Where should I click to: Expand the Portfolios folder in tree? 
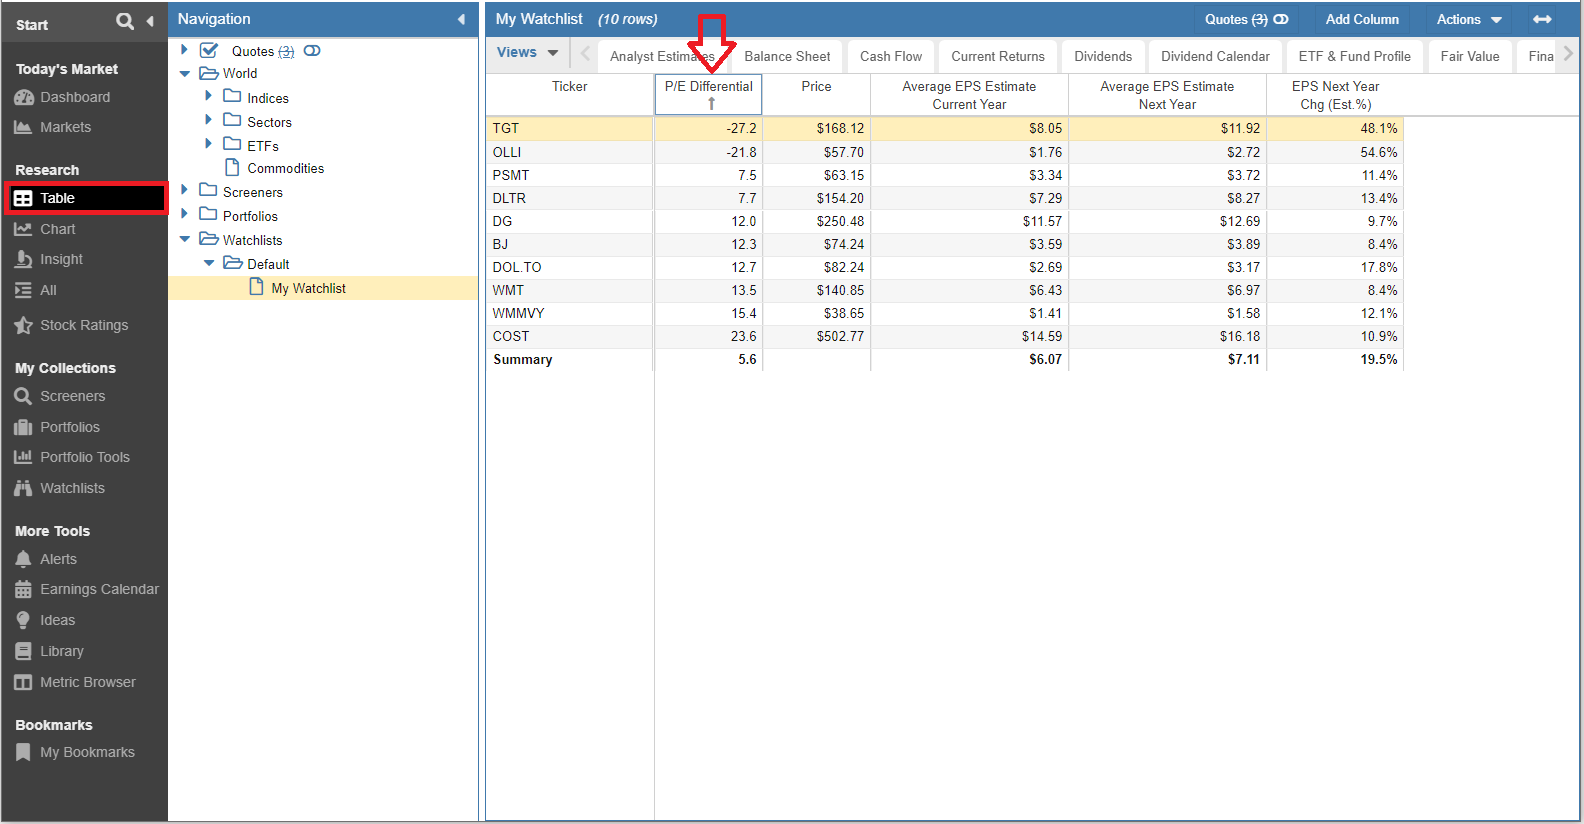coord(184,213)
